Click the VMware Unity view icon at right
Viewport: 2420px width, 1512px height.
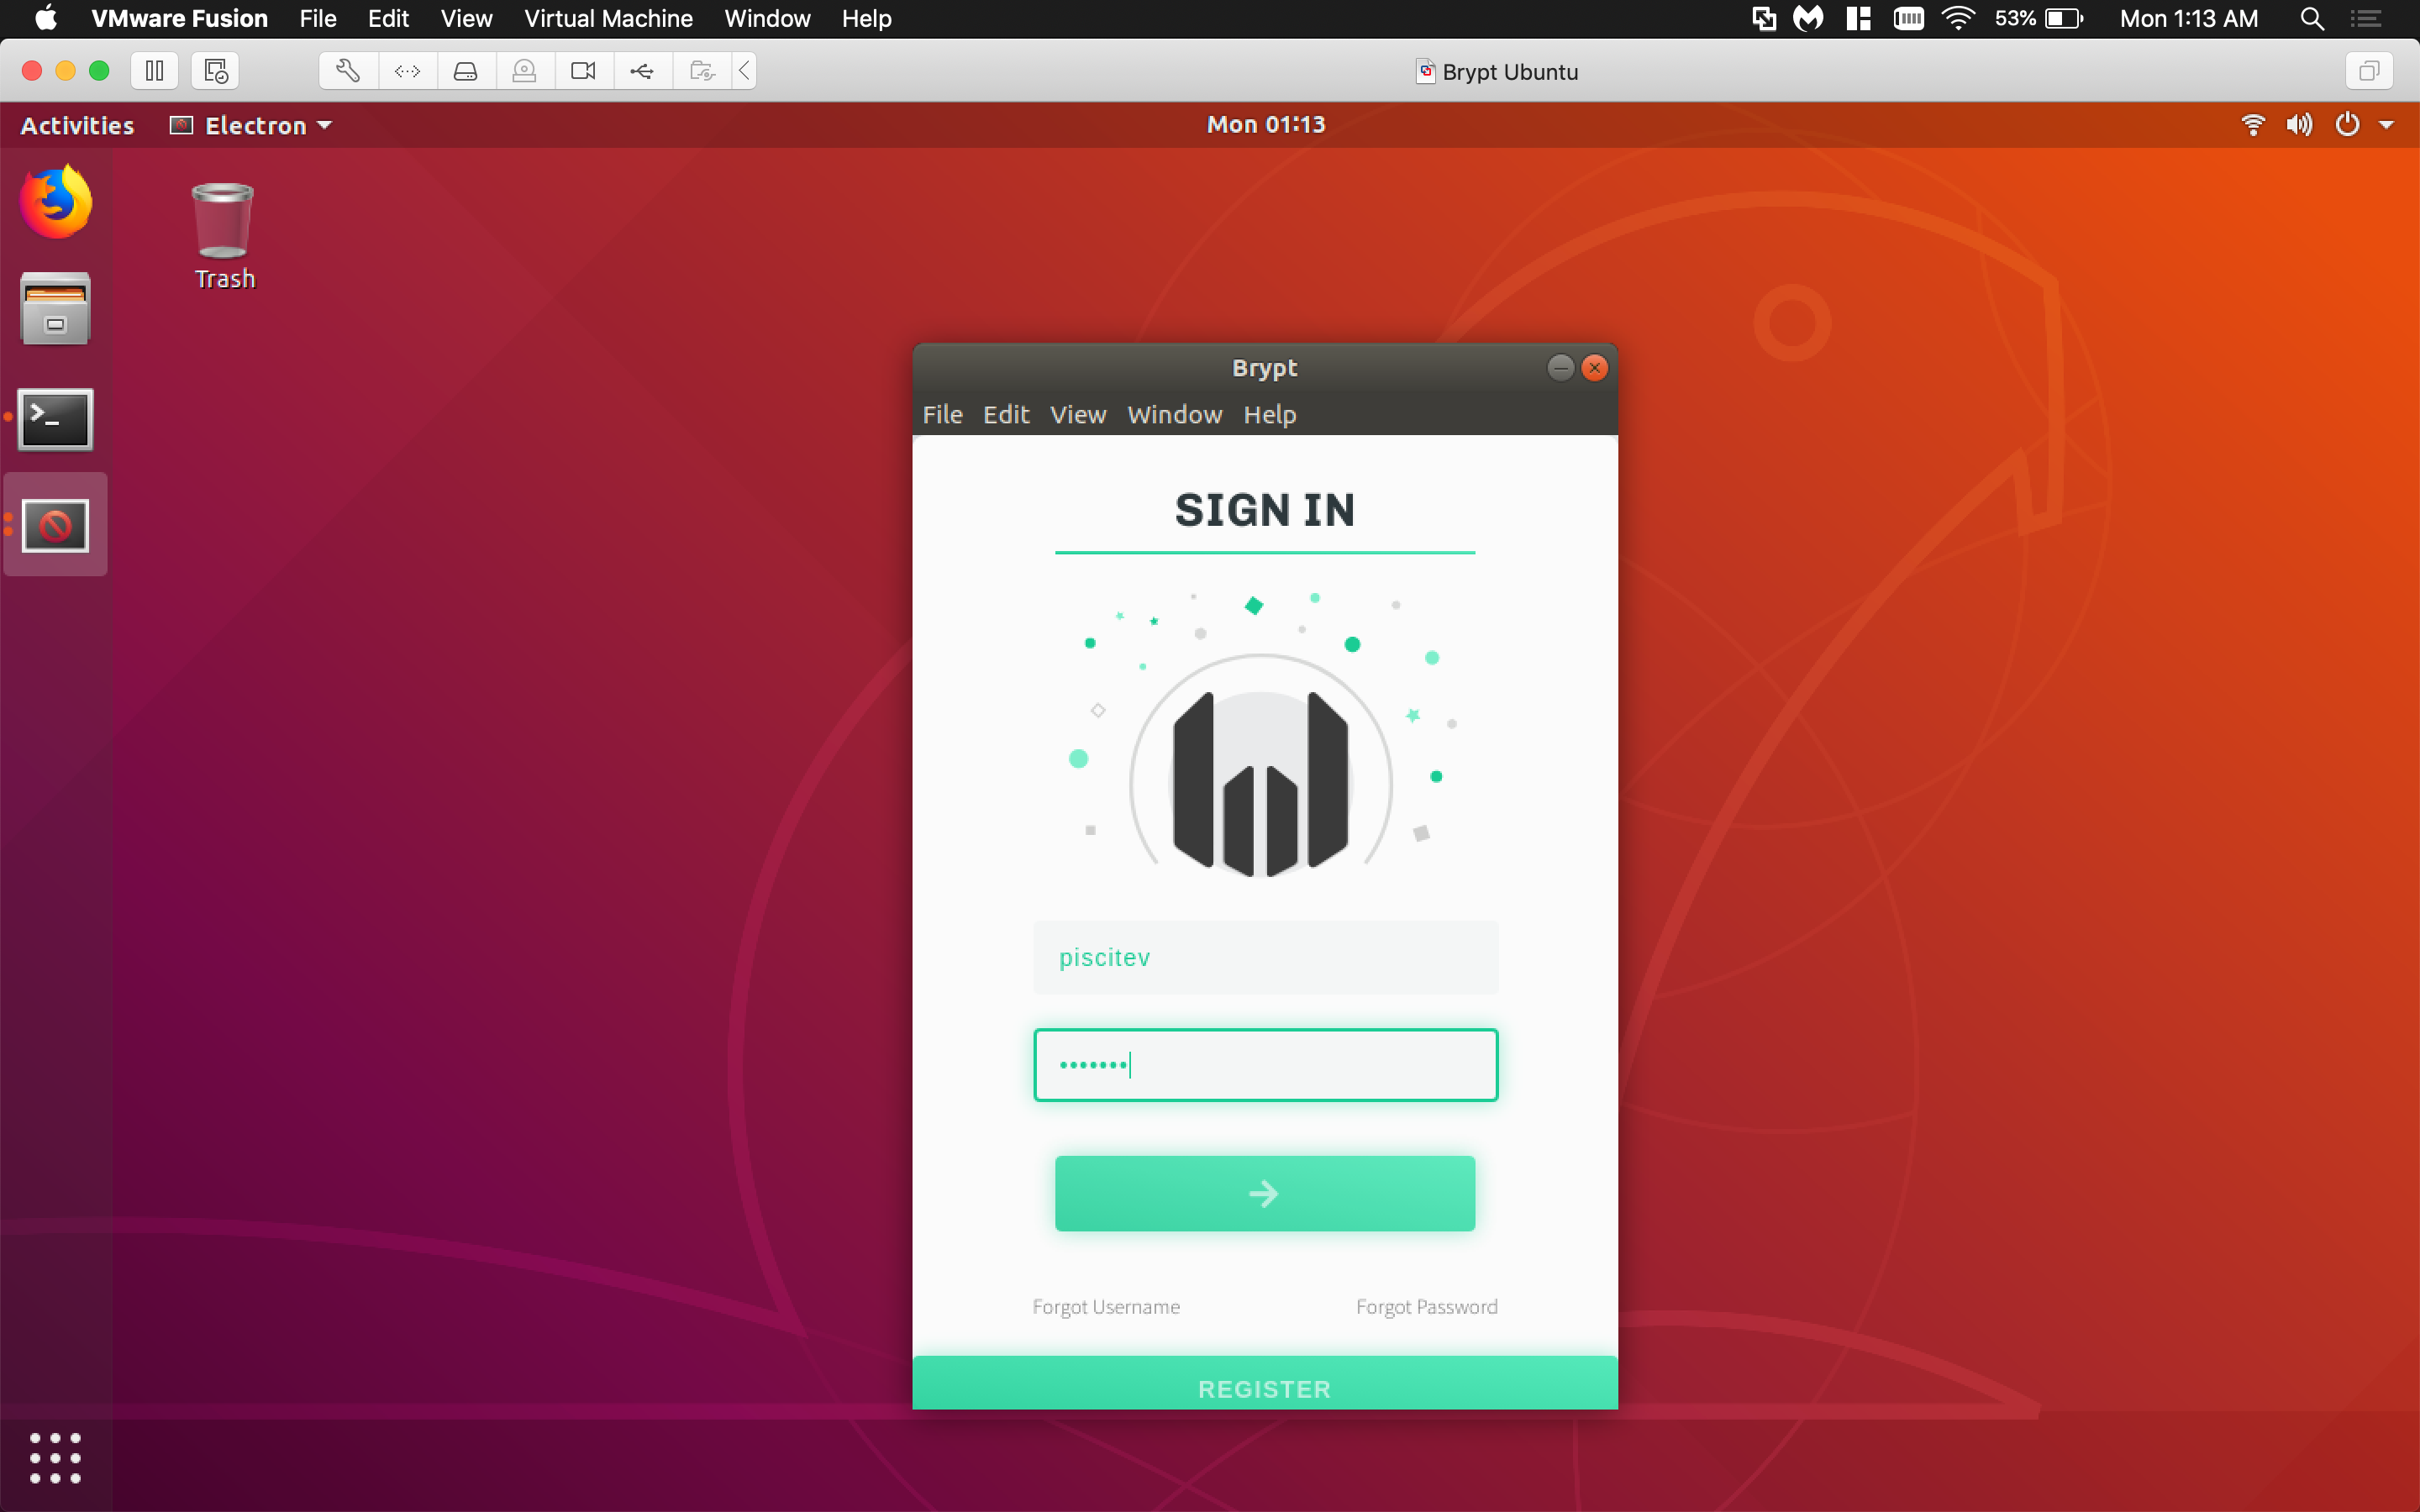click(2369, 71)
